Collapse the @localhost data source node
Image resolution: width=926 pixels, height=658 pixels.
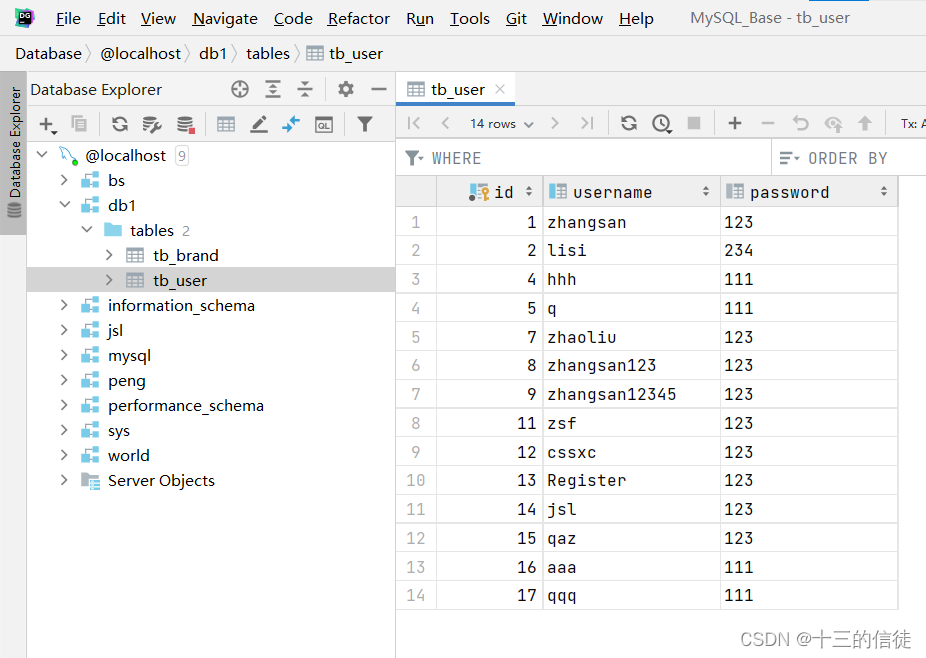[x=42, y=155]
